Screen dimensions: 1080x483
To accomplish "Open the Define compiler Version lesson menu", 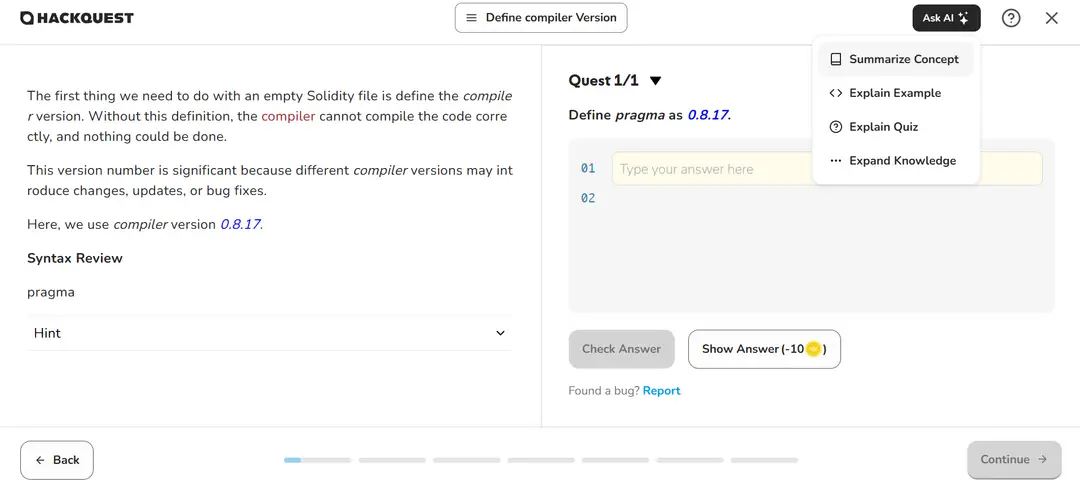I will pyautogui.click(x=541, y=18).
